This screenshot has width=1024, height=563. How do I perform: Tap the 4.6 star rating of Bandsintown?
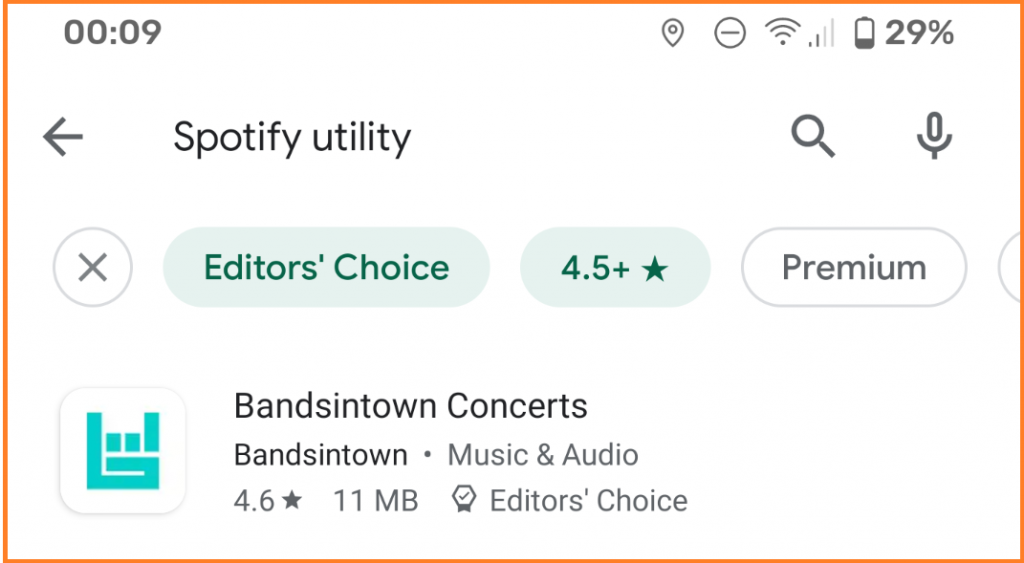pyautogui.click(x=267, y=500)
